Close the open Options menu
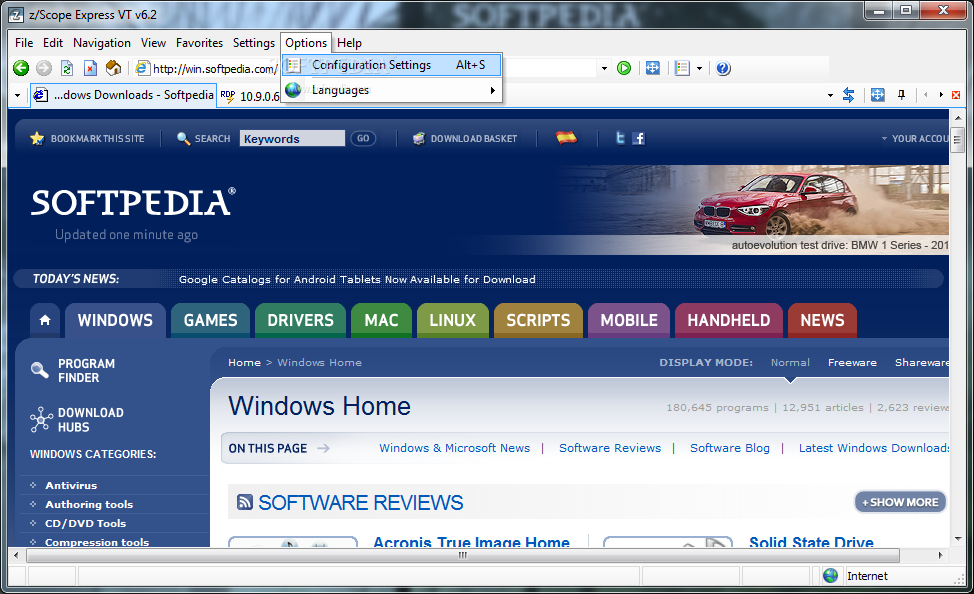The height and width of the screenshot is (594, 974). tap(306, 43)
